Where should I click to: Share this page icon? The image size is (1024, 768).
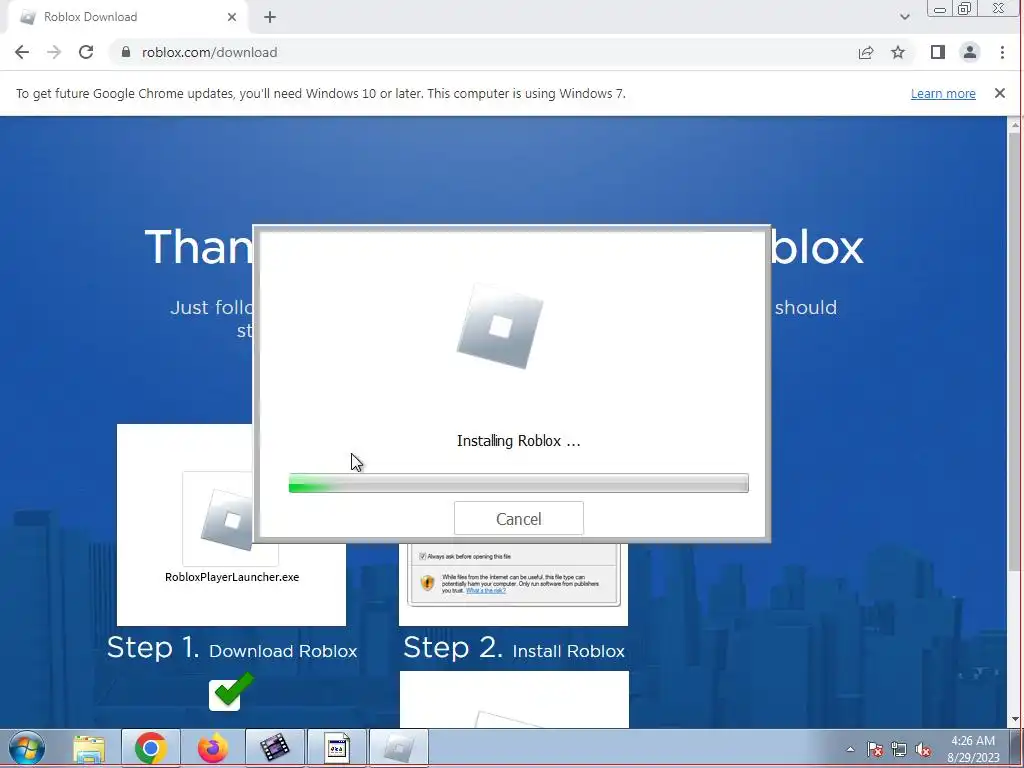click(x=866, y=52)
